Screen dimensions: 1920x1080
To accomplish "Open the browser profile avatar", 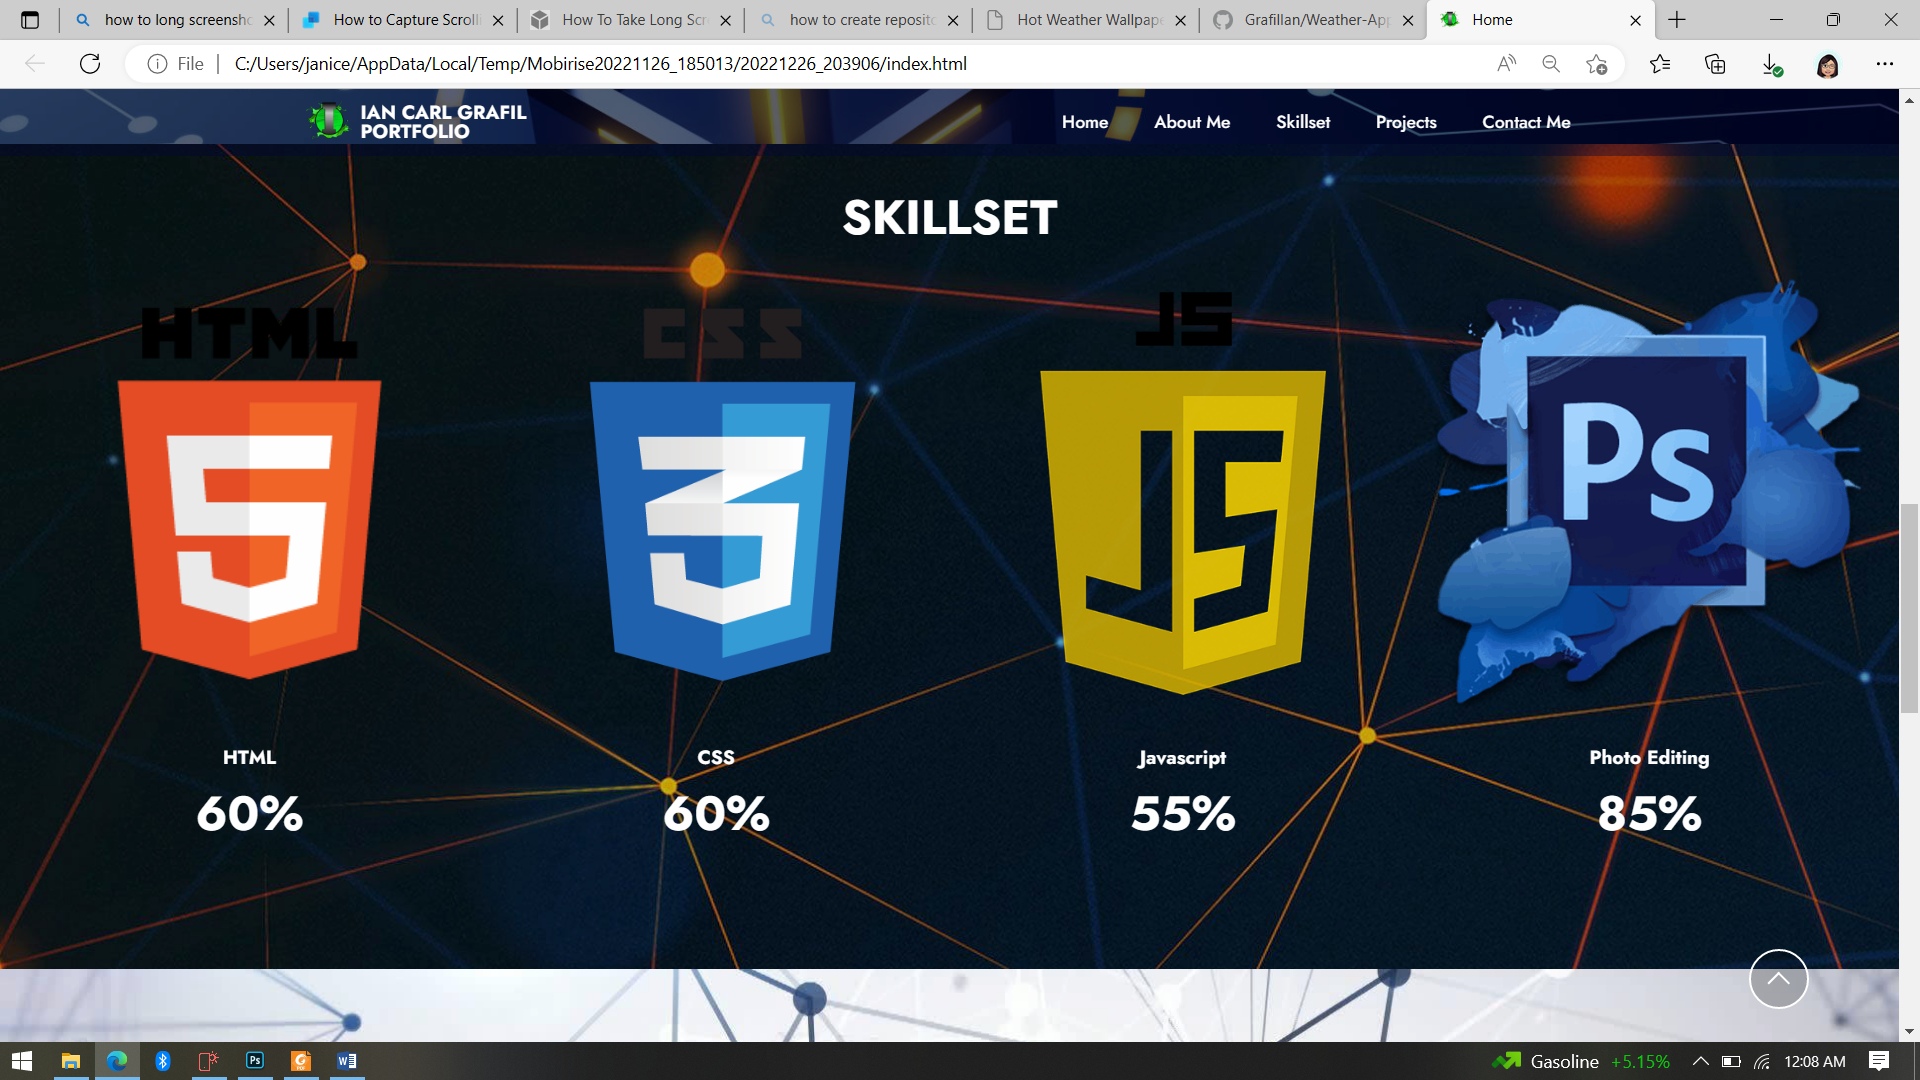I will [1827, 63].
